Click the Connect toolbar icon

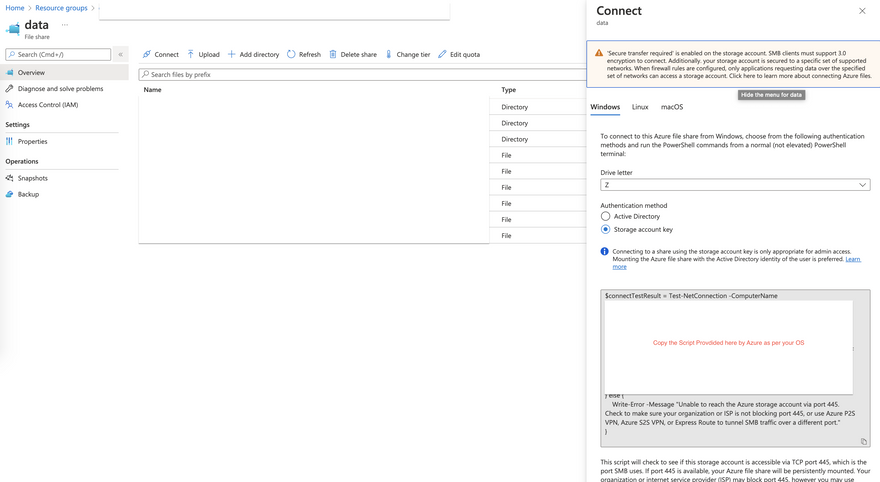pos(147,55)
